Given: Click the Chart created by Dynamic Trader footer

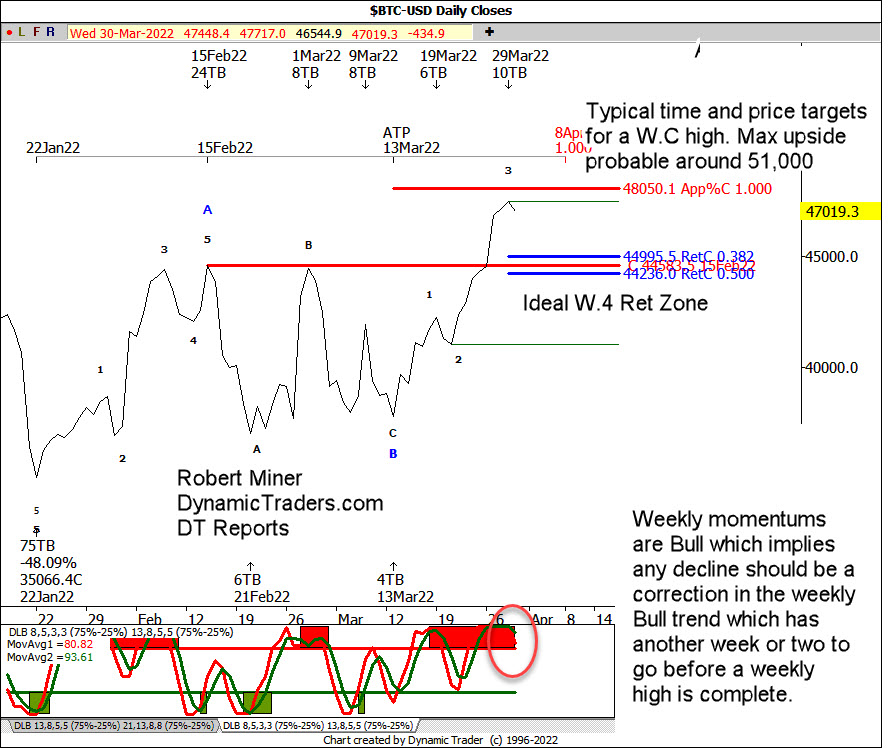Looking at the screenshot, I should pyautogui.click(x=440, y=740).
